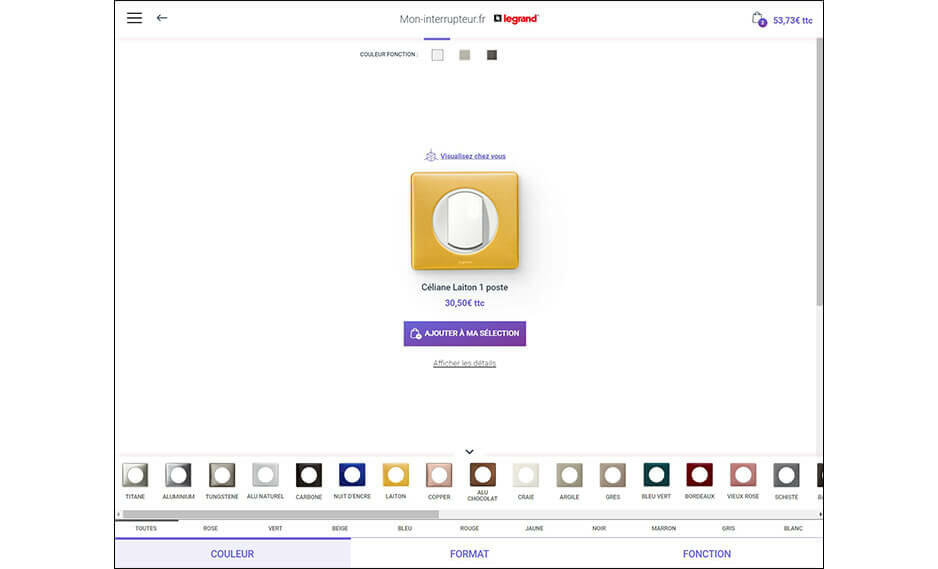Collapse the color panel with the chevron
This screenshot has height=569, width=938.
470,452
